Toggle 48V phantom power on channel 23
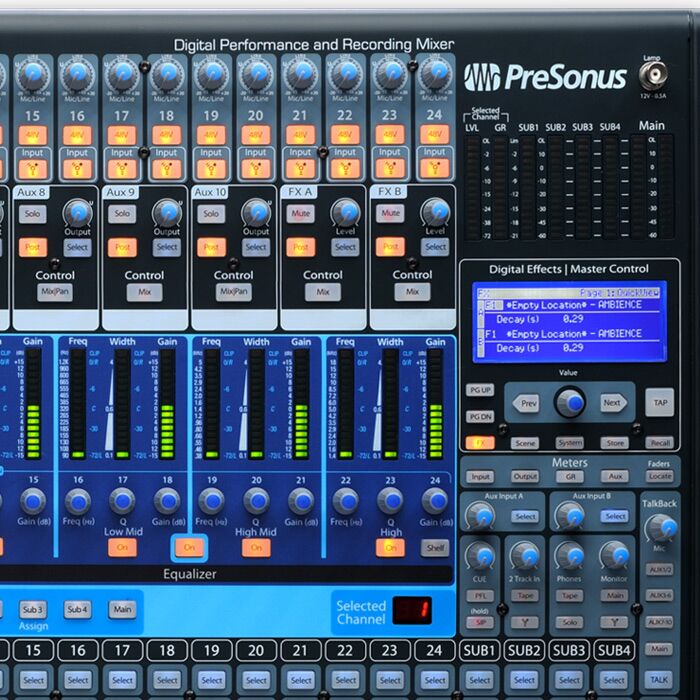This screenshot has width=700, height=700. (390, 134)
